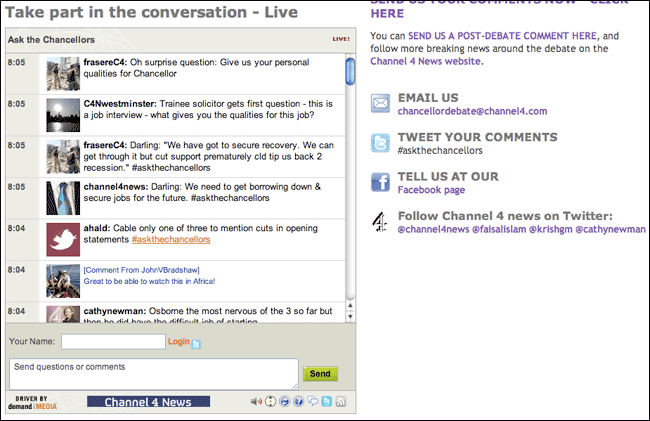Click frasereC4 avatar on surprise question post
The width and height of the screenshot is (650, 421).
pyautogui.click(x=63, y=74)
